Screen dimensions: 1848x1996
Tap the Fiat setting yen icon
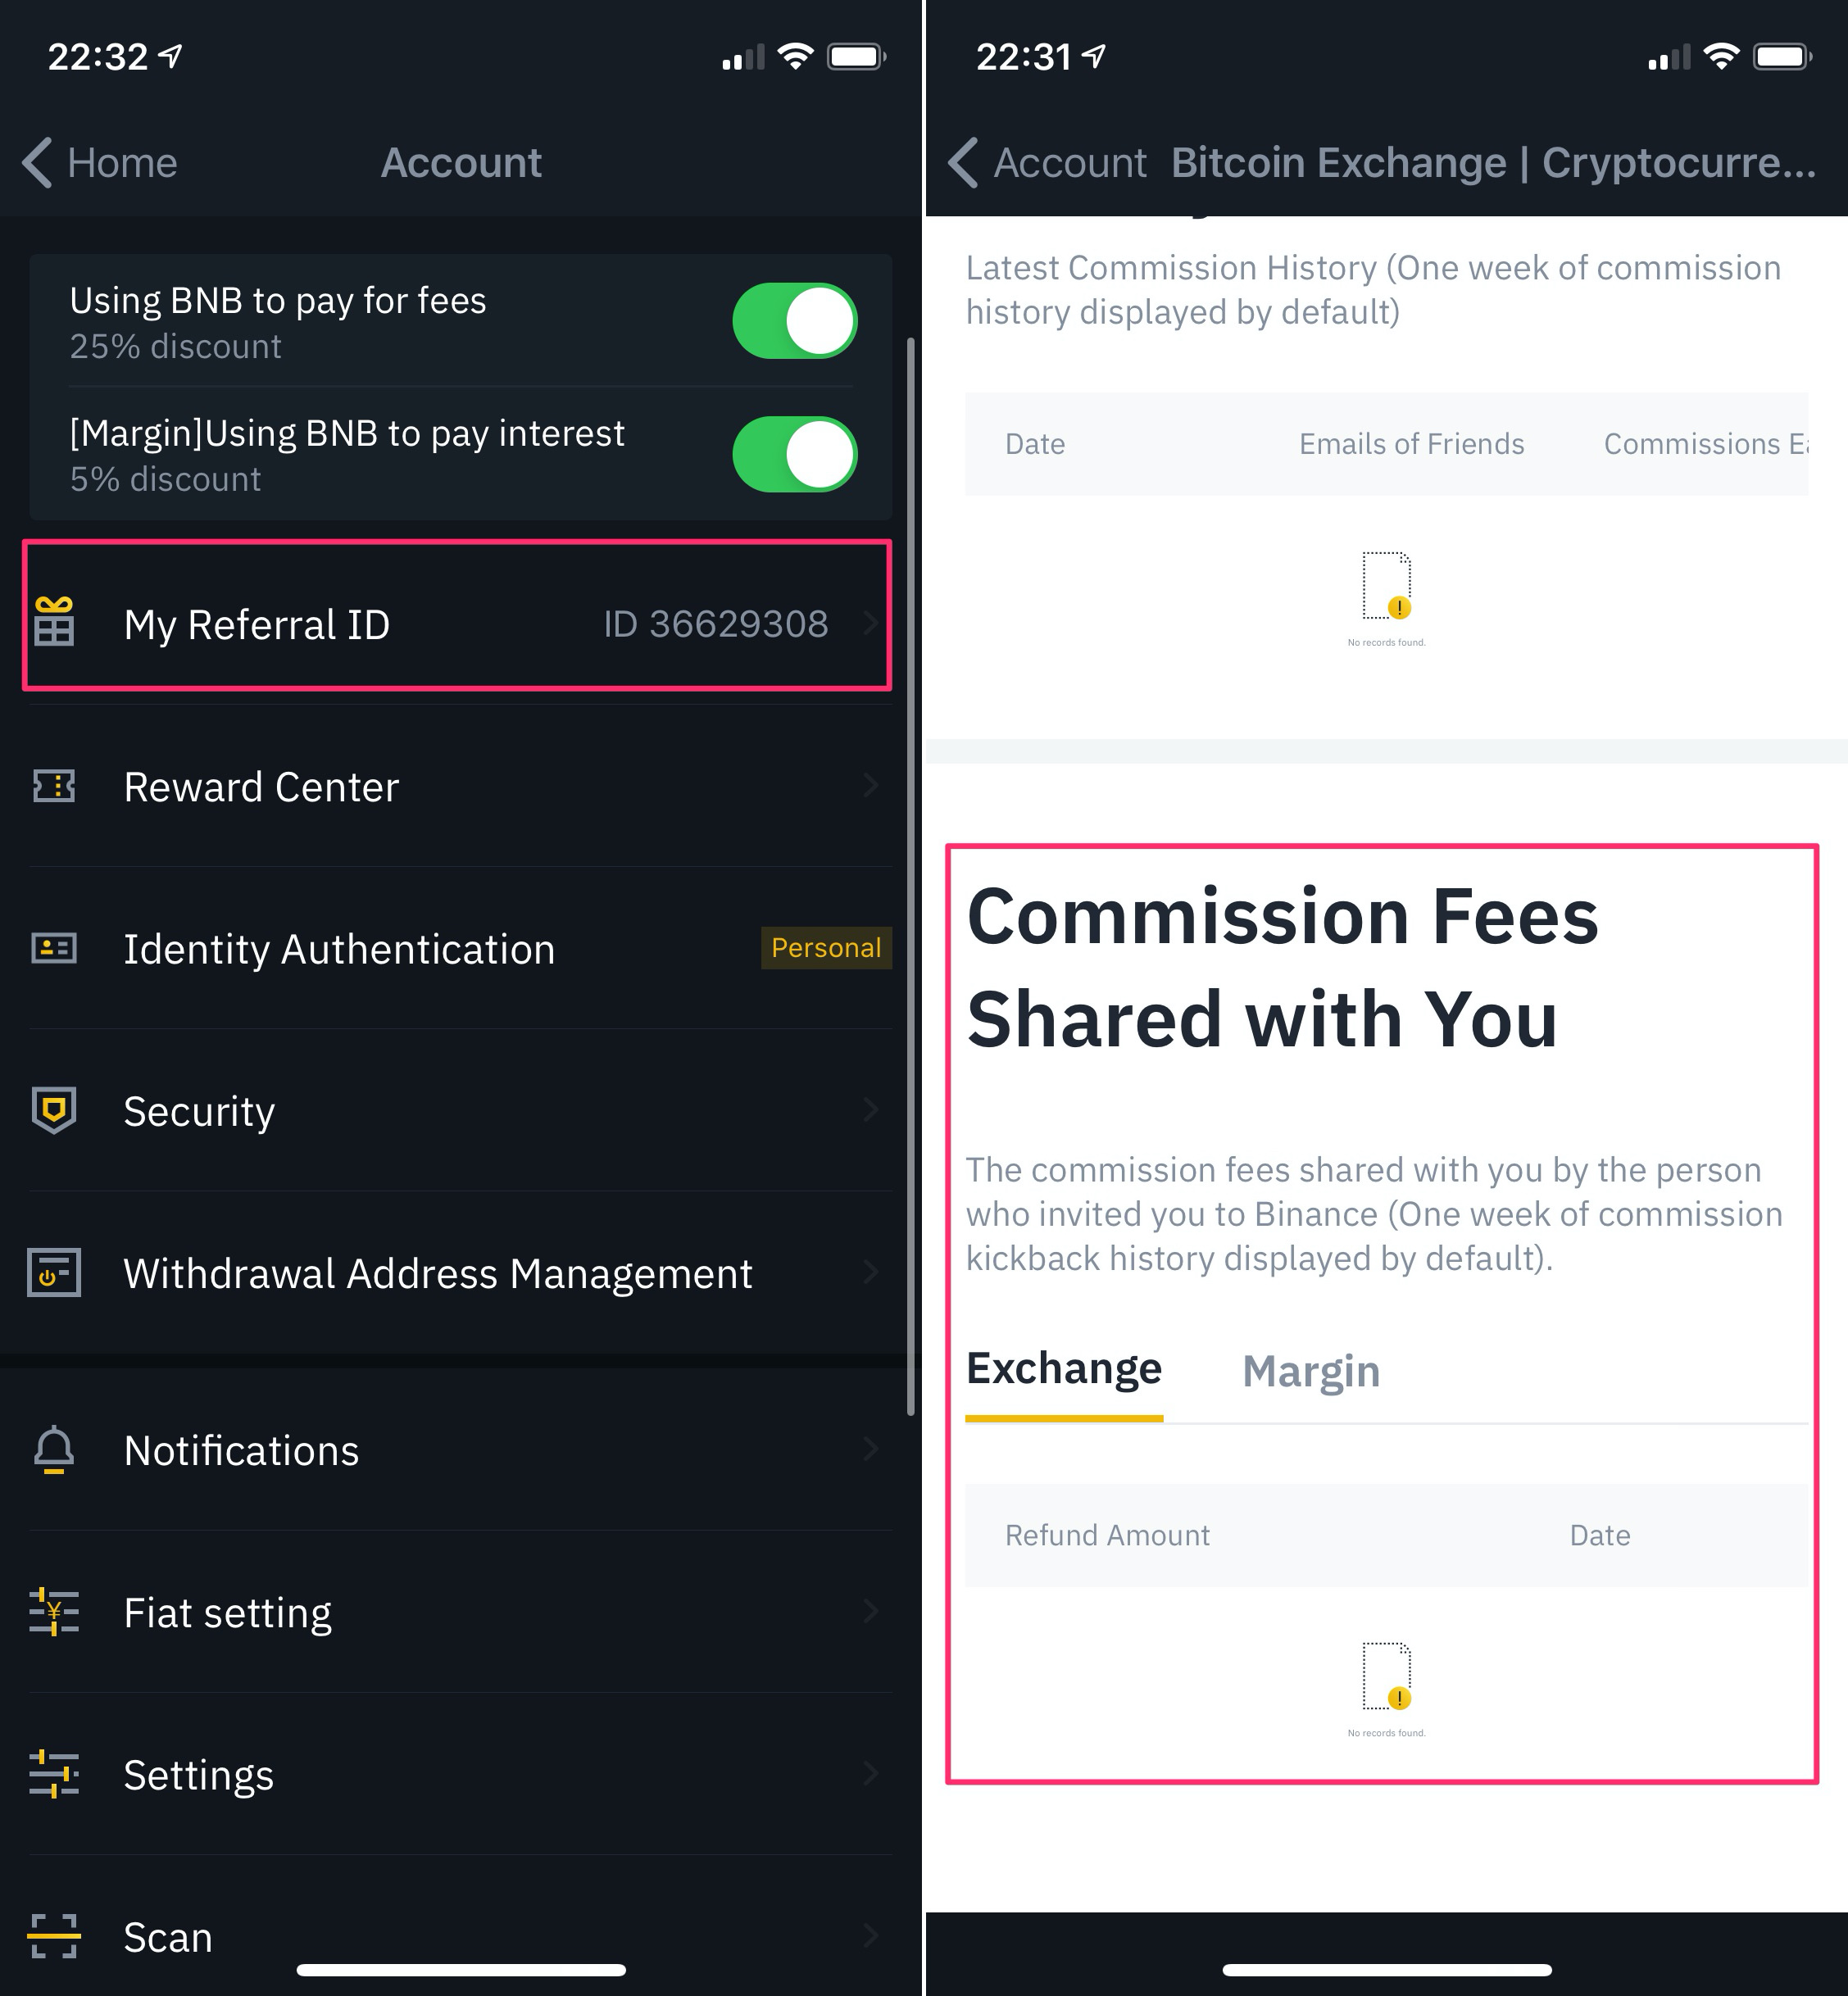click(54, 1611)
